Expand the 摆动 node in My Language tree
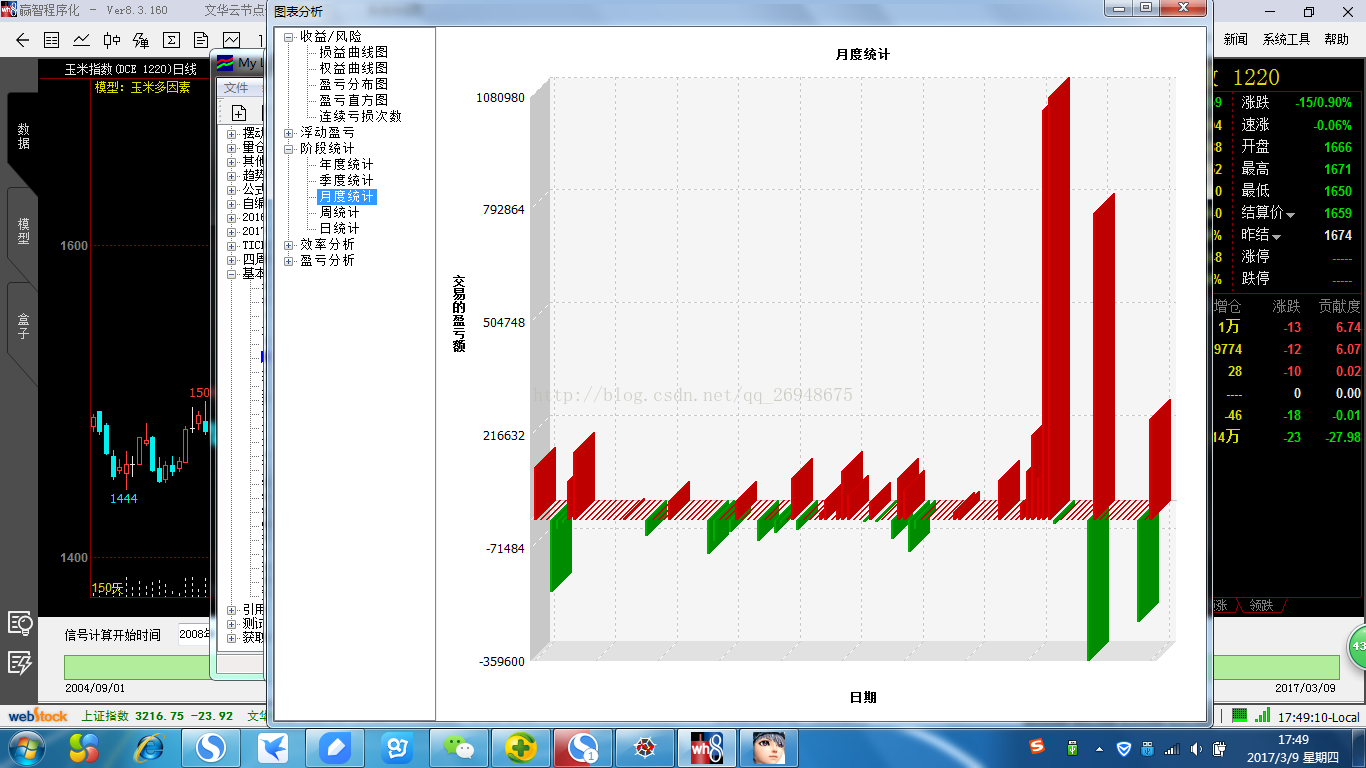The width and height of the screenshot is (1366, 768). [232, 133]
